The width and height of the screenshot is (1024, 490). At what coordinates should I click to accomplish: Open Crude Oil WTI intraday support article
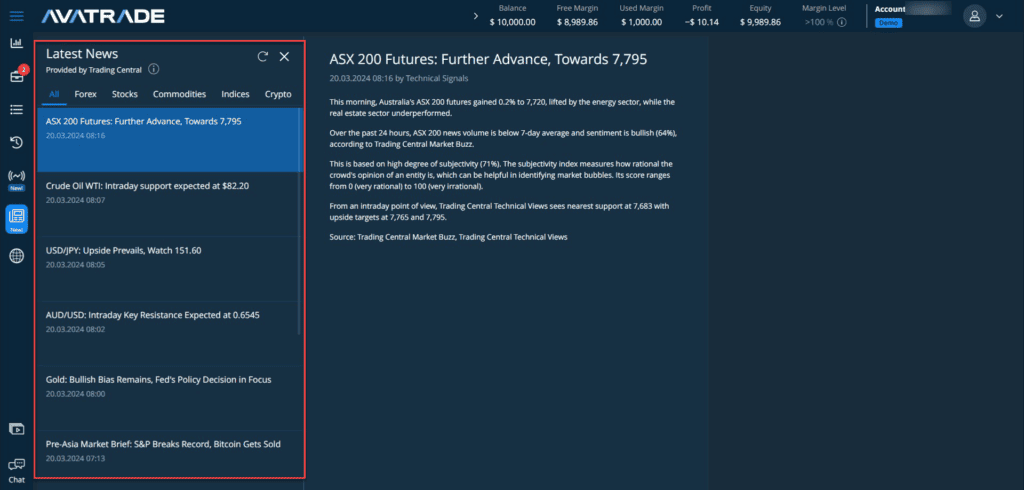click(x=168, y=204)
